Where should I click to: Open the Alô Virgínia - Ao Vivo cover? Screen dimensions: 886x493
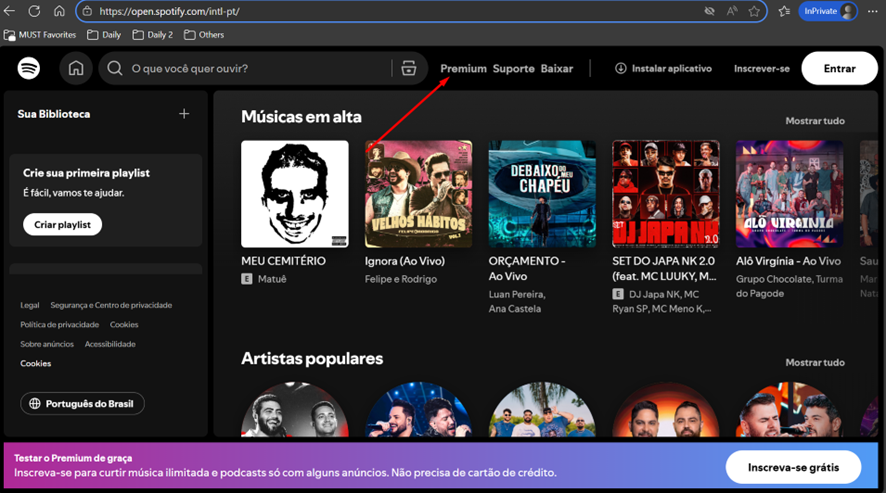point(789,194)
